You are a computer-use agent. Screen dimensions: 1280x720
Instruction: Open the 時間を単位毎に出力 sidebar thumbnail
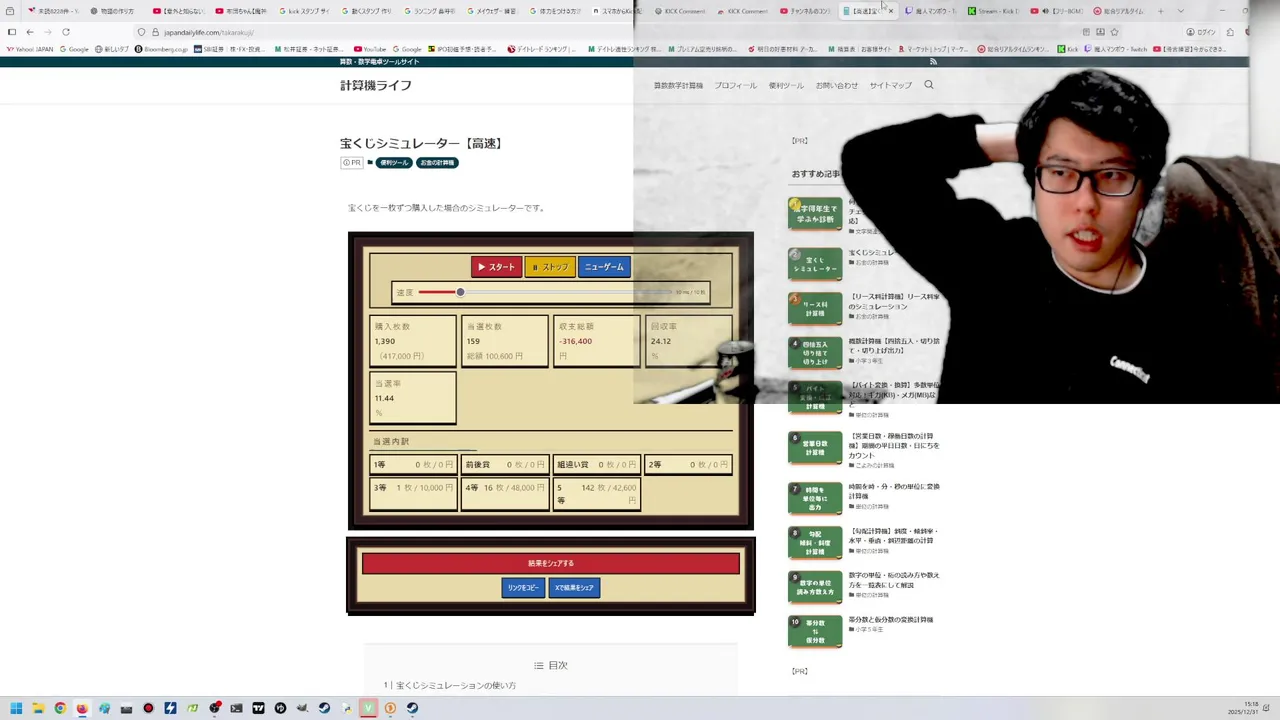pyautogui.click(x=815, y=498)
